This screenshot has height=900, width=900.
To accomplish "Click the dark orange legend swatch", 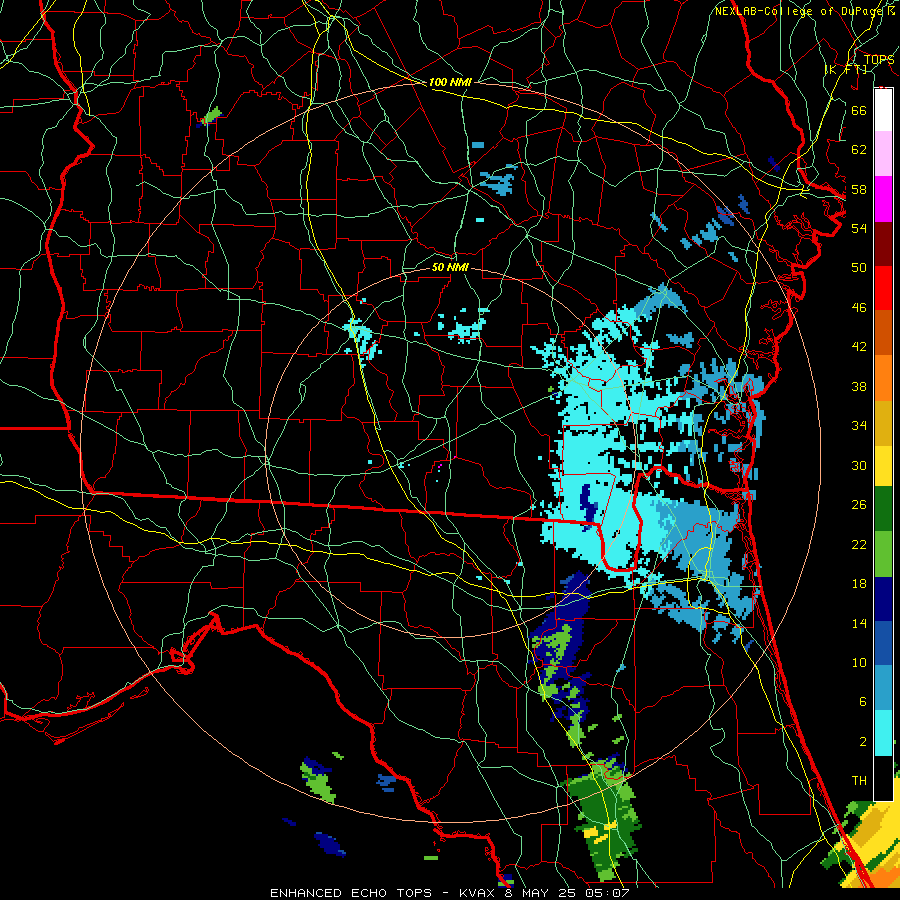I will (883, 332).
